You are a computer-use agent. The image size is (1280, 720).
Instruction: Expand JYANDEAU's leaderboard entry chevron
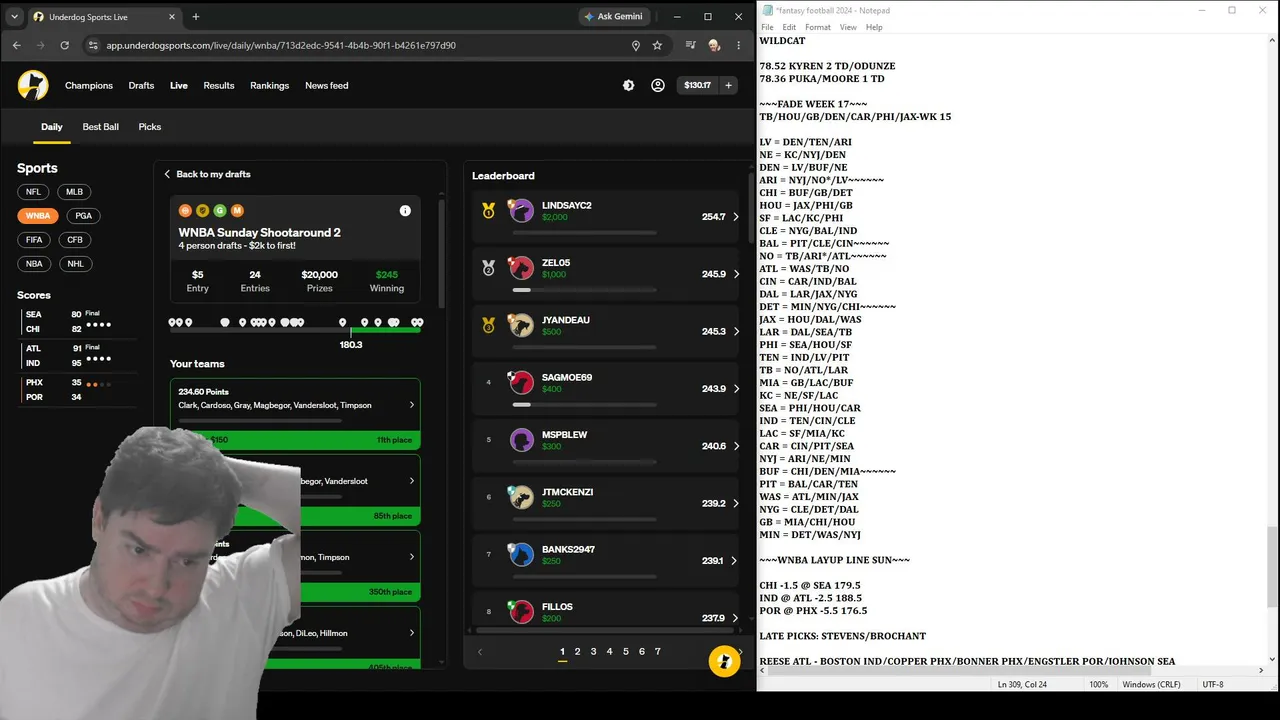tap(736, 331)
